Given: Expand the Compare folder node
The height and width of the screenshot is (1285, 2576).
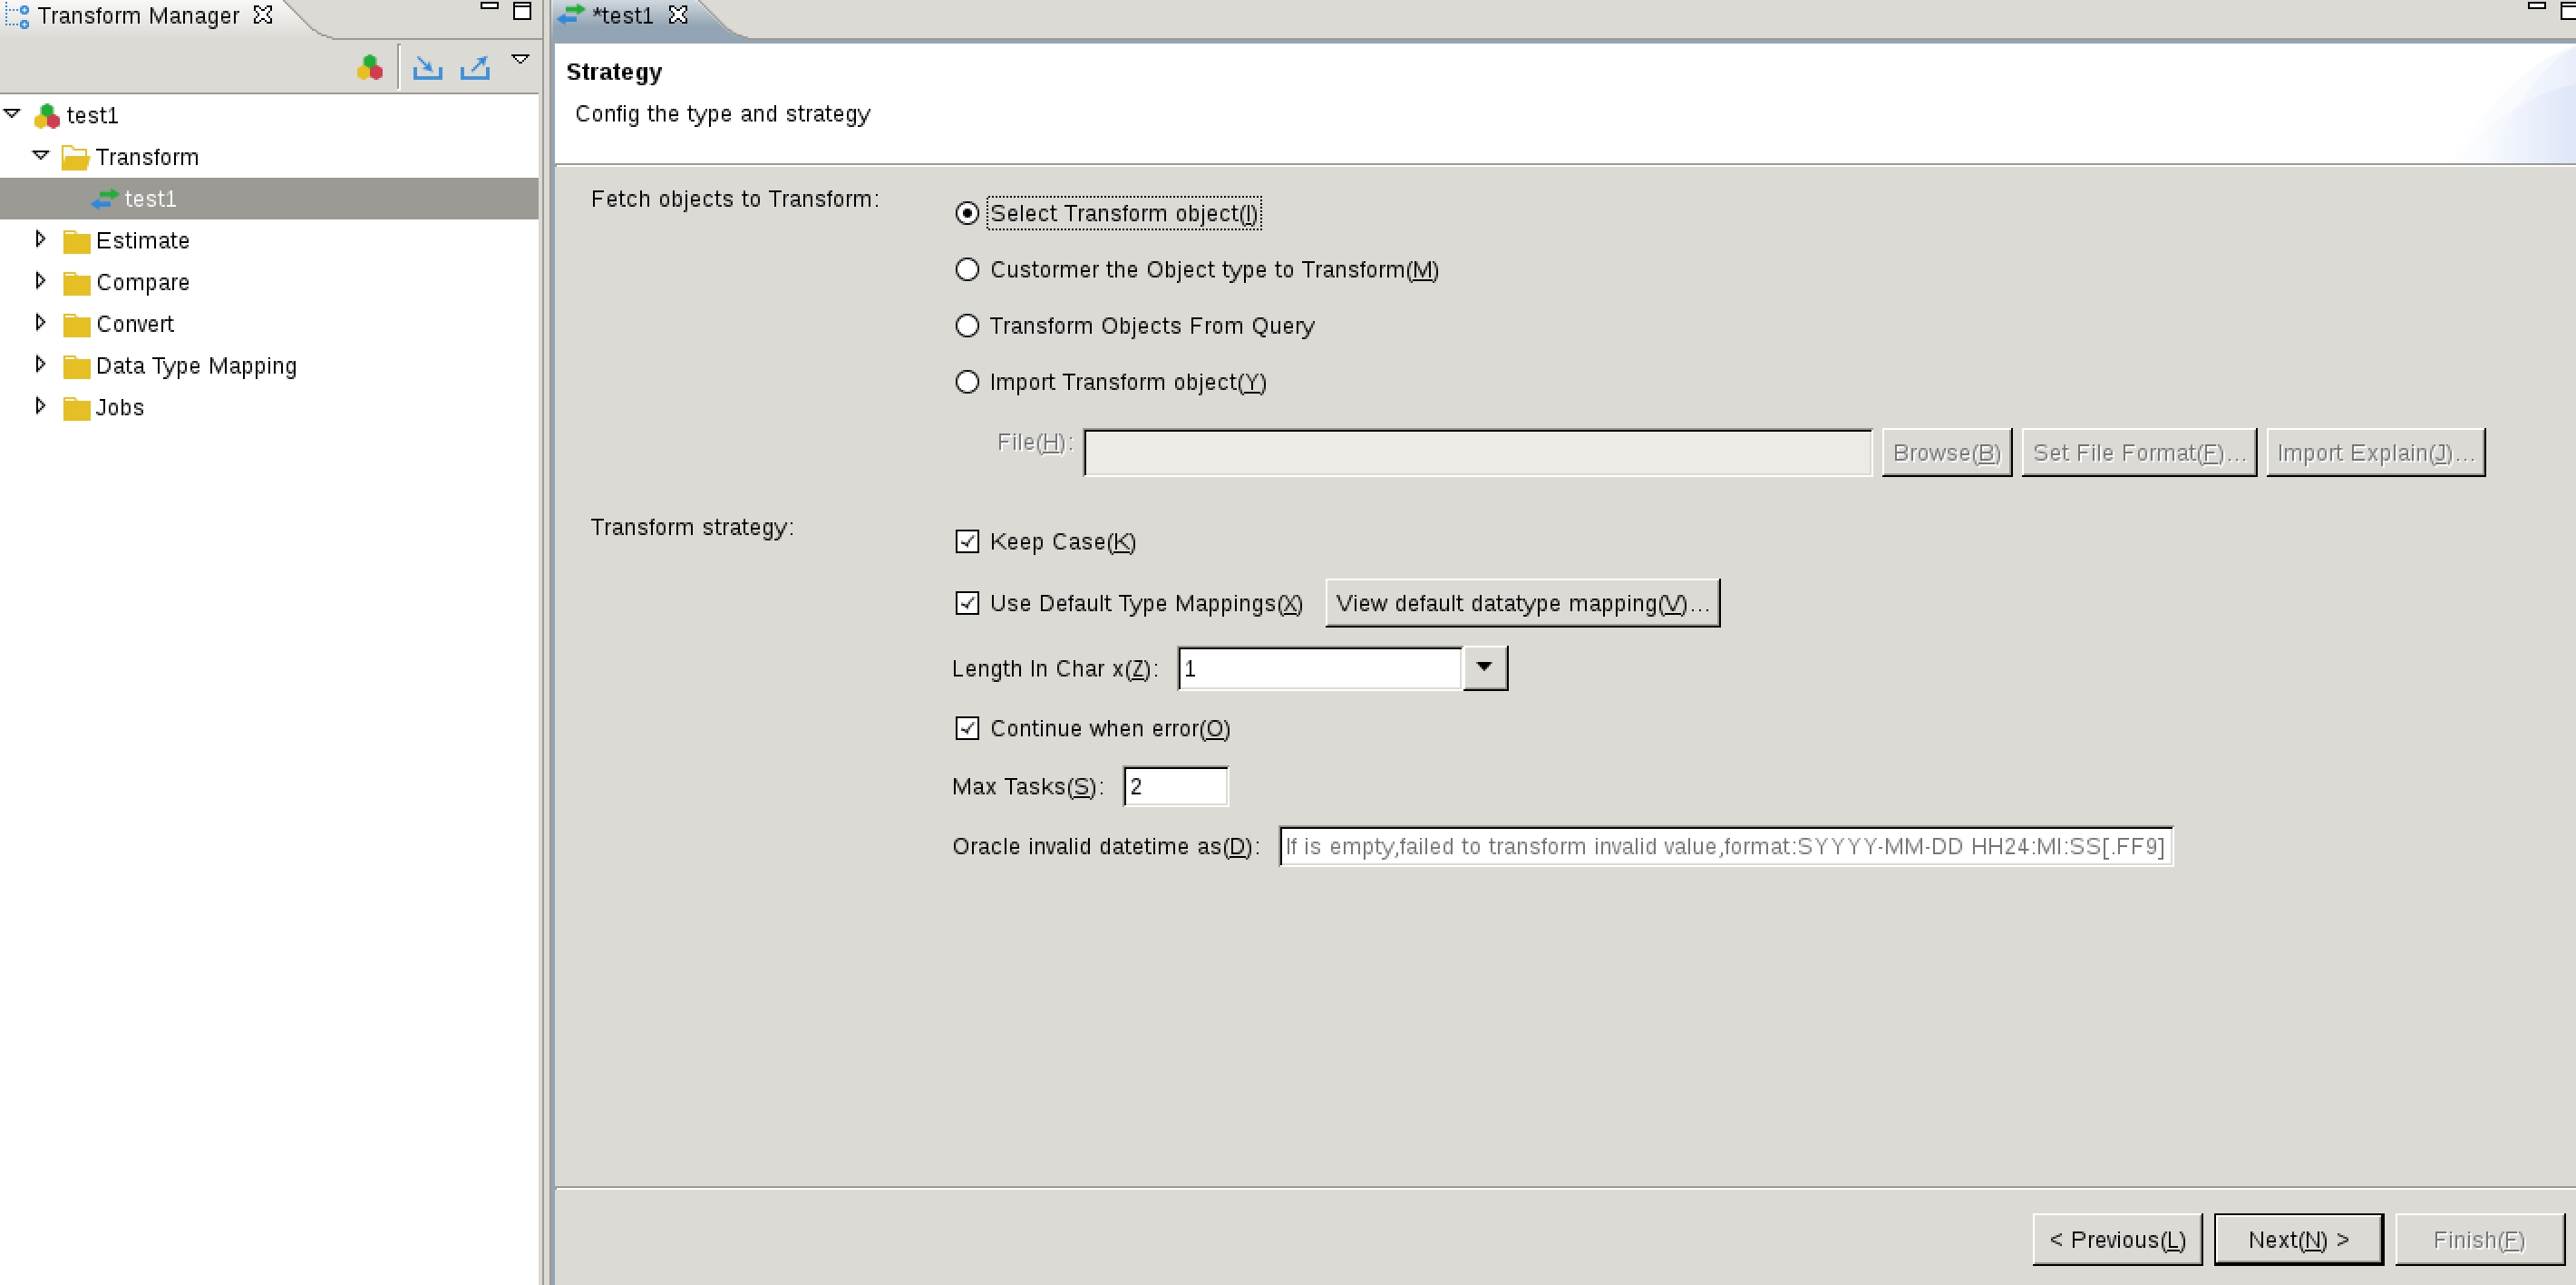Looking at the screenshot, I should coord(41,281).
